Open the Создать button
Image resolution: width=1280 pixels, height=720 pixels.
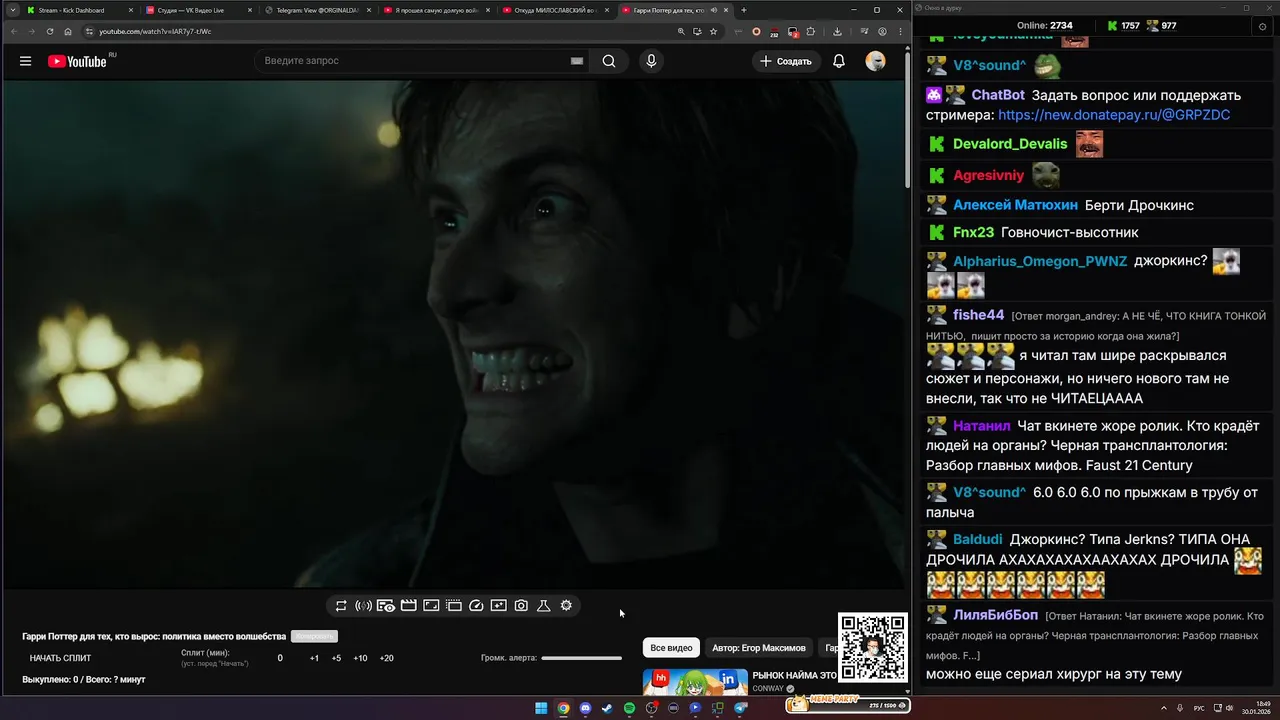point(786,61)
